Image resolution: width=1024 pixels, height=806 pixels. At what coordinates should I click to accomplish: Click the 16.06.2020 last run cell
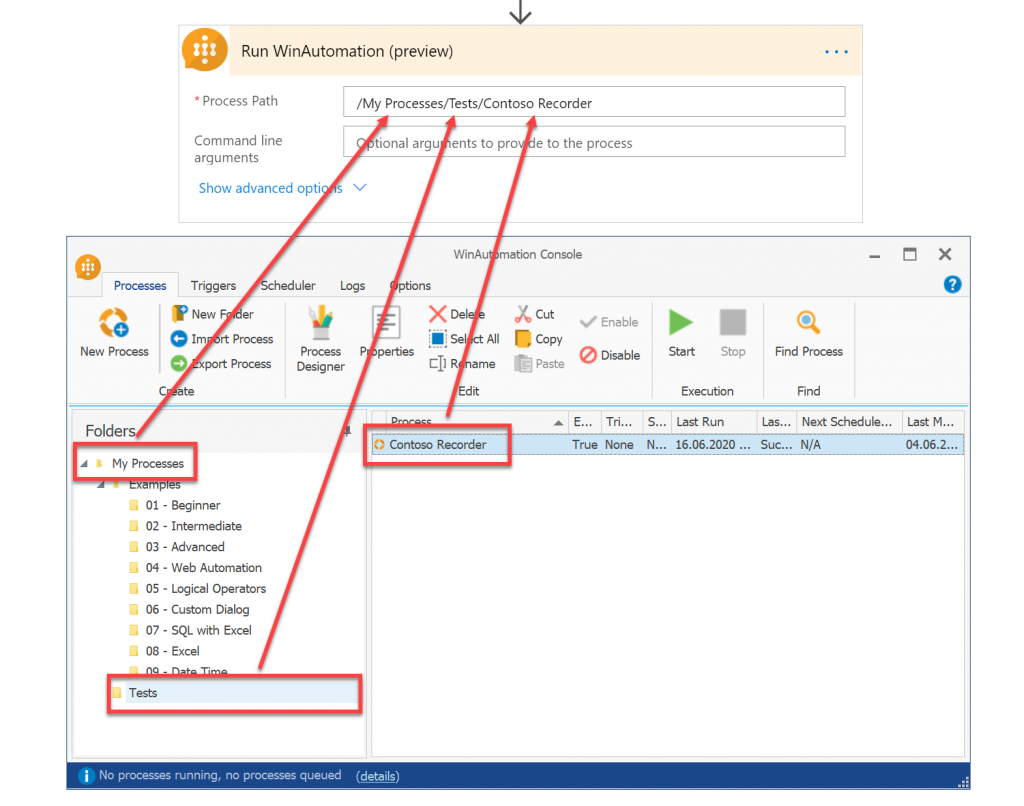tap(712, 444)
